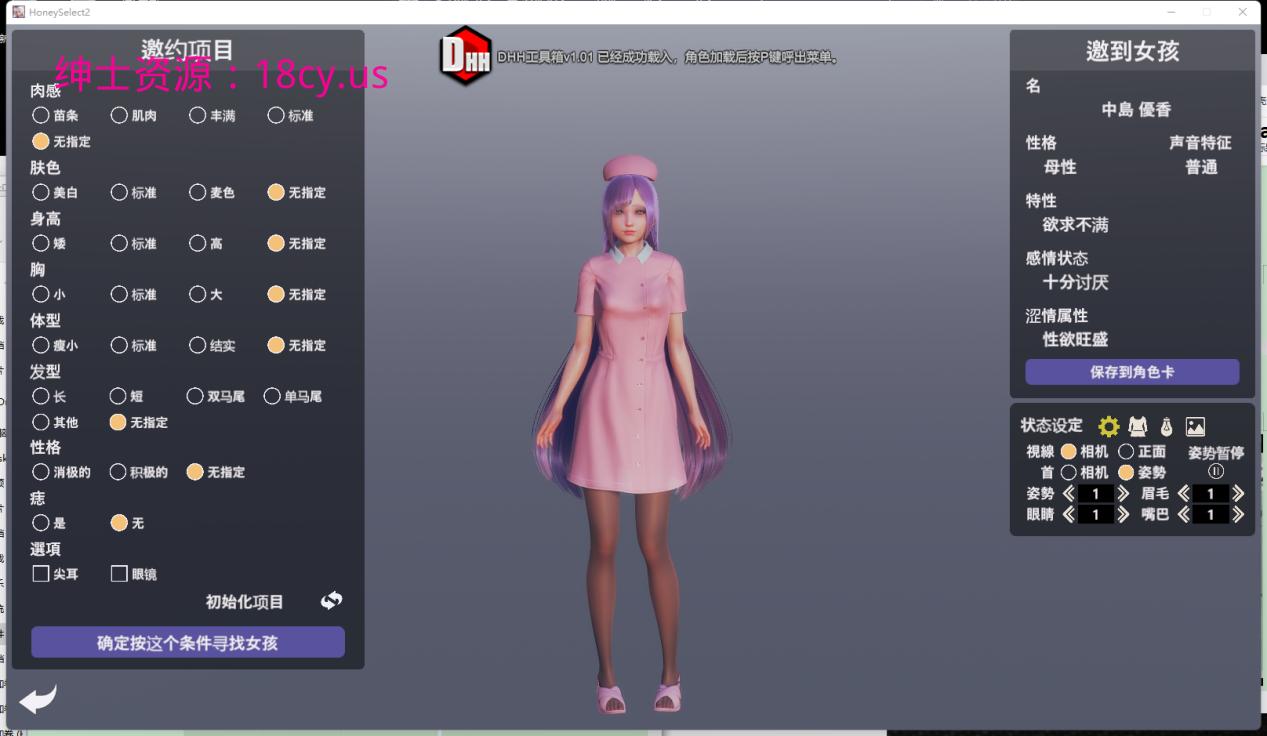Pause the pose with the 姿势暂停 icon
1267x736 pixels.
(x=1216, y=471)
